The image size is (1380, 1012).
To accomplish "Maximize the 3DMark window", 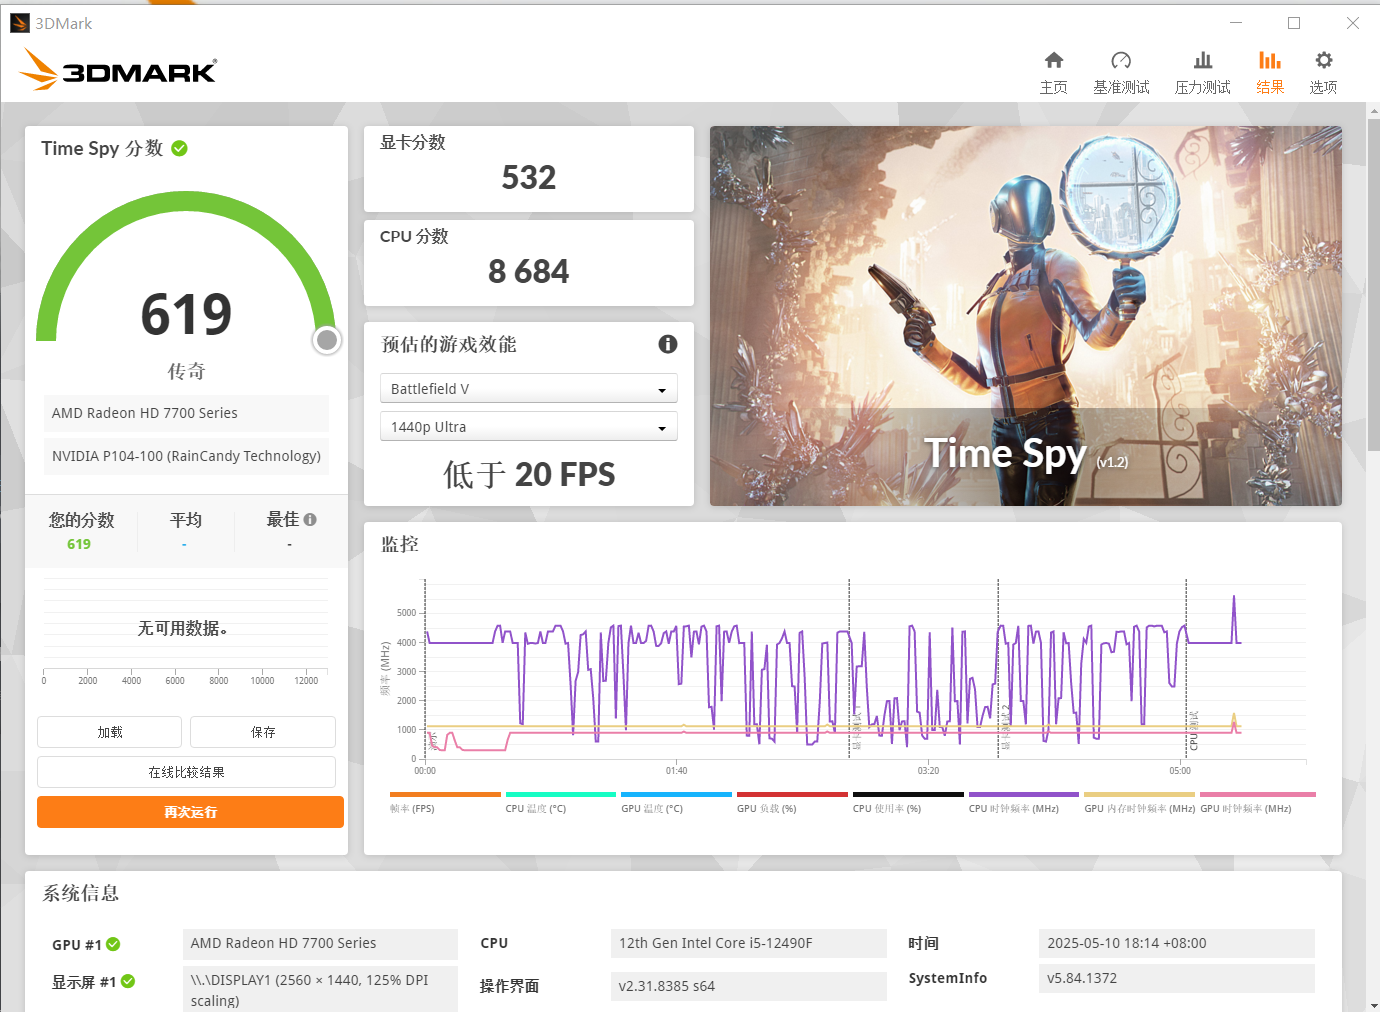I will point(1294,23).
